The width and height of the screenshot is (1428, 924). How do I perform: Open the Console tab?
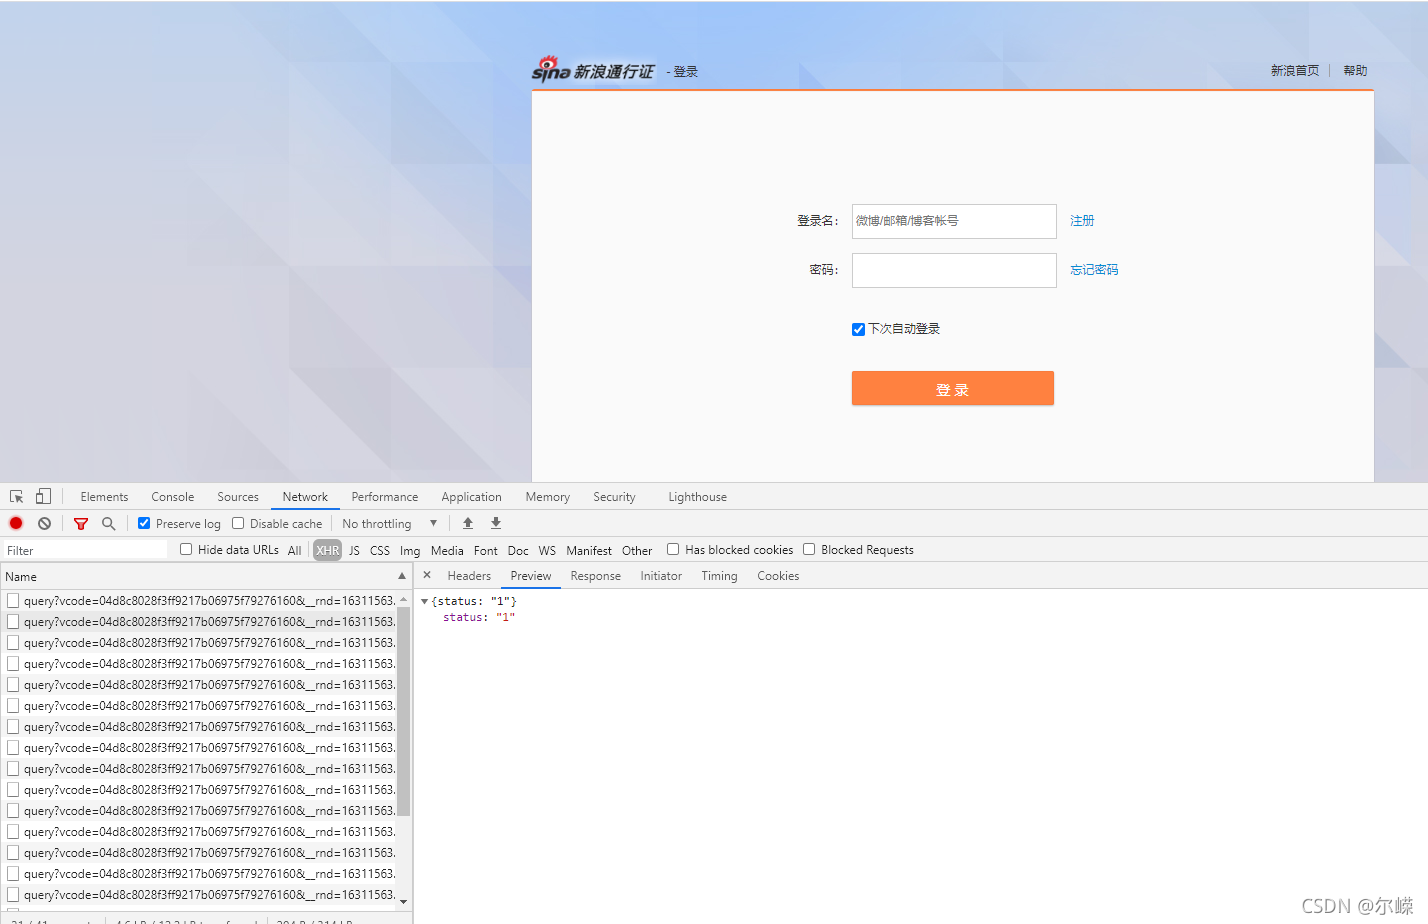pyautogui.click(x=173, y=497)
